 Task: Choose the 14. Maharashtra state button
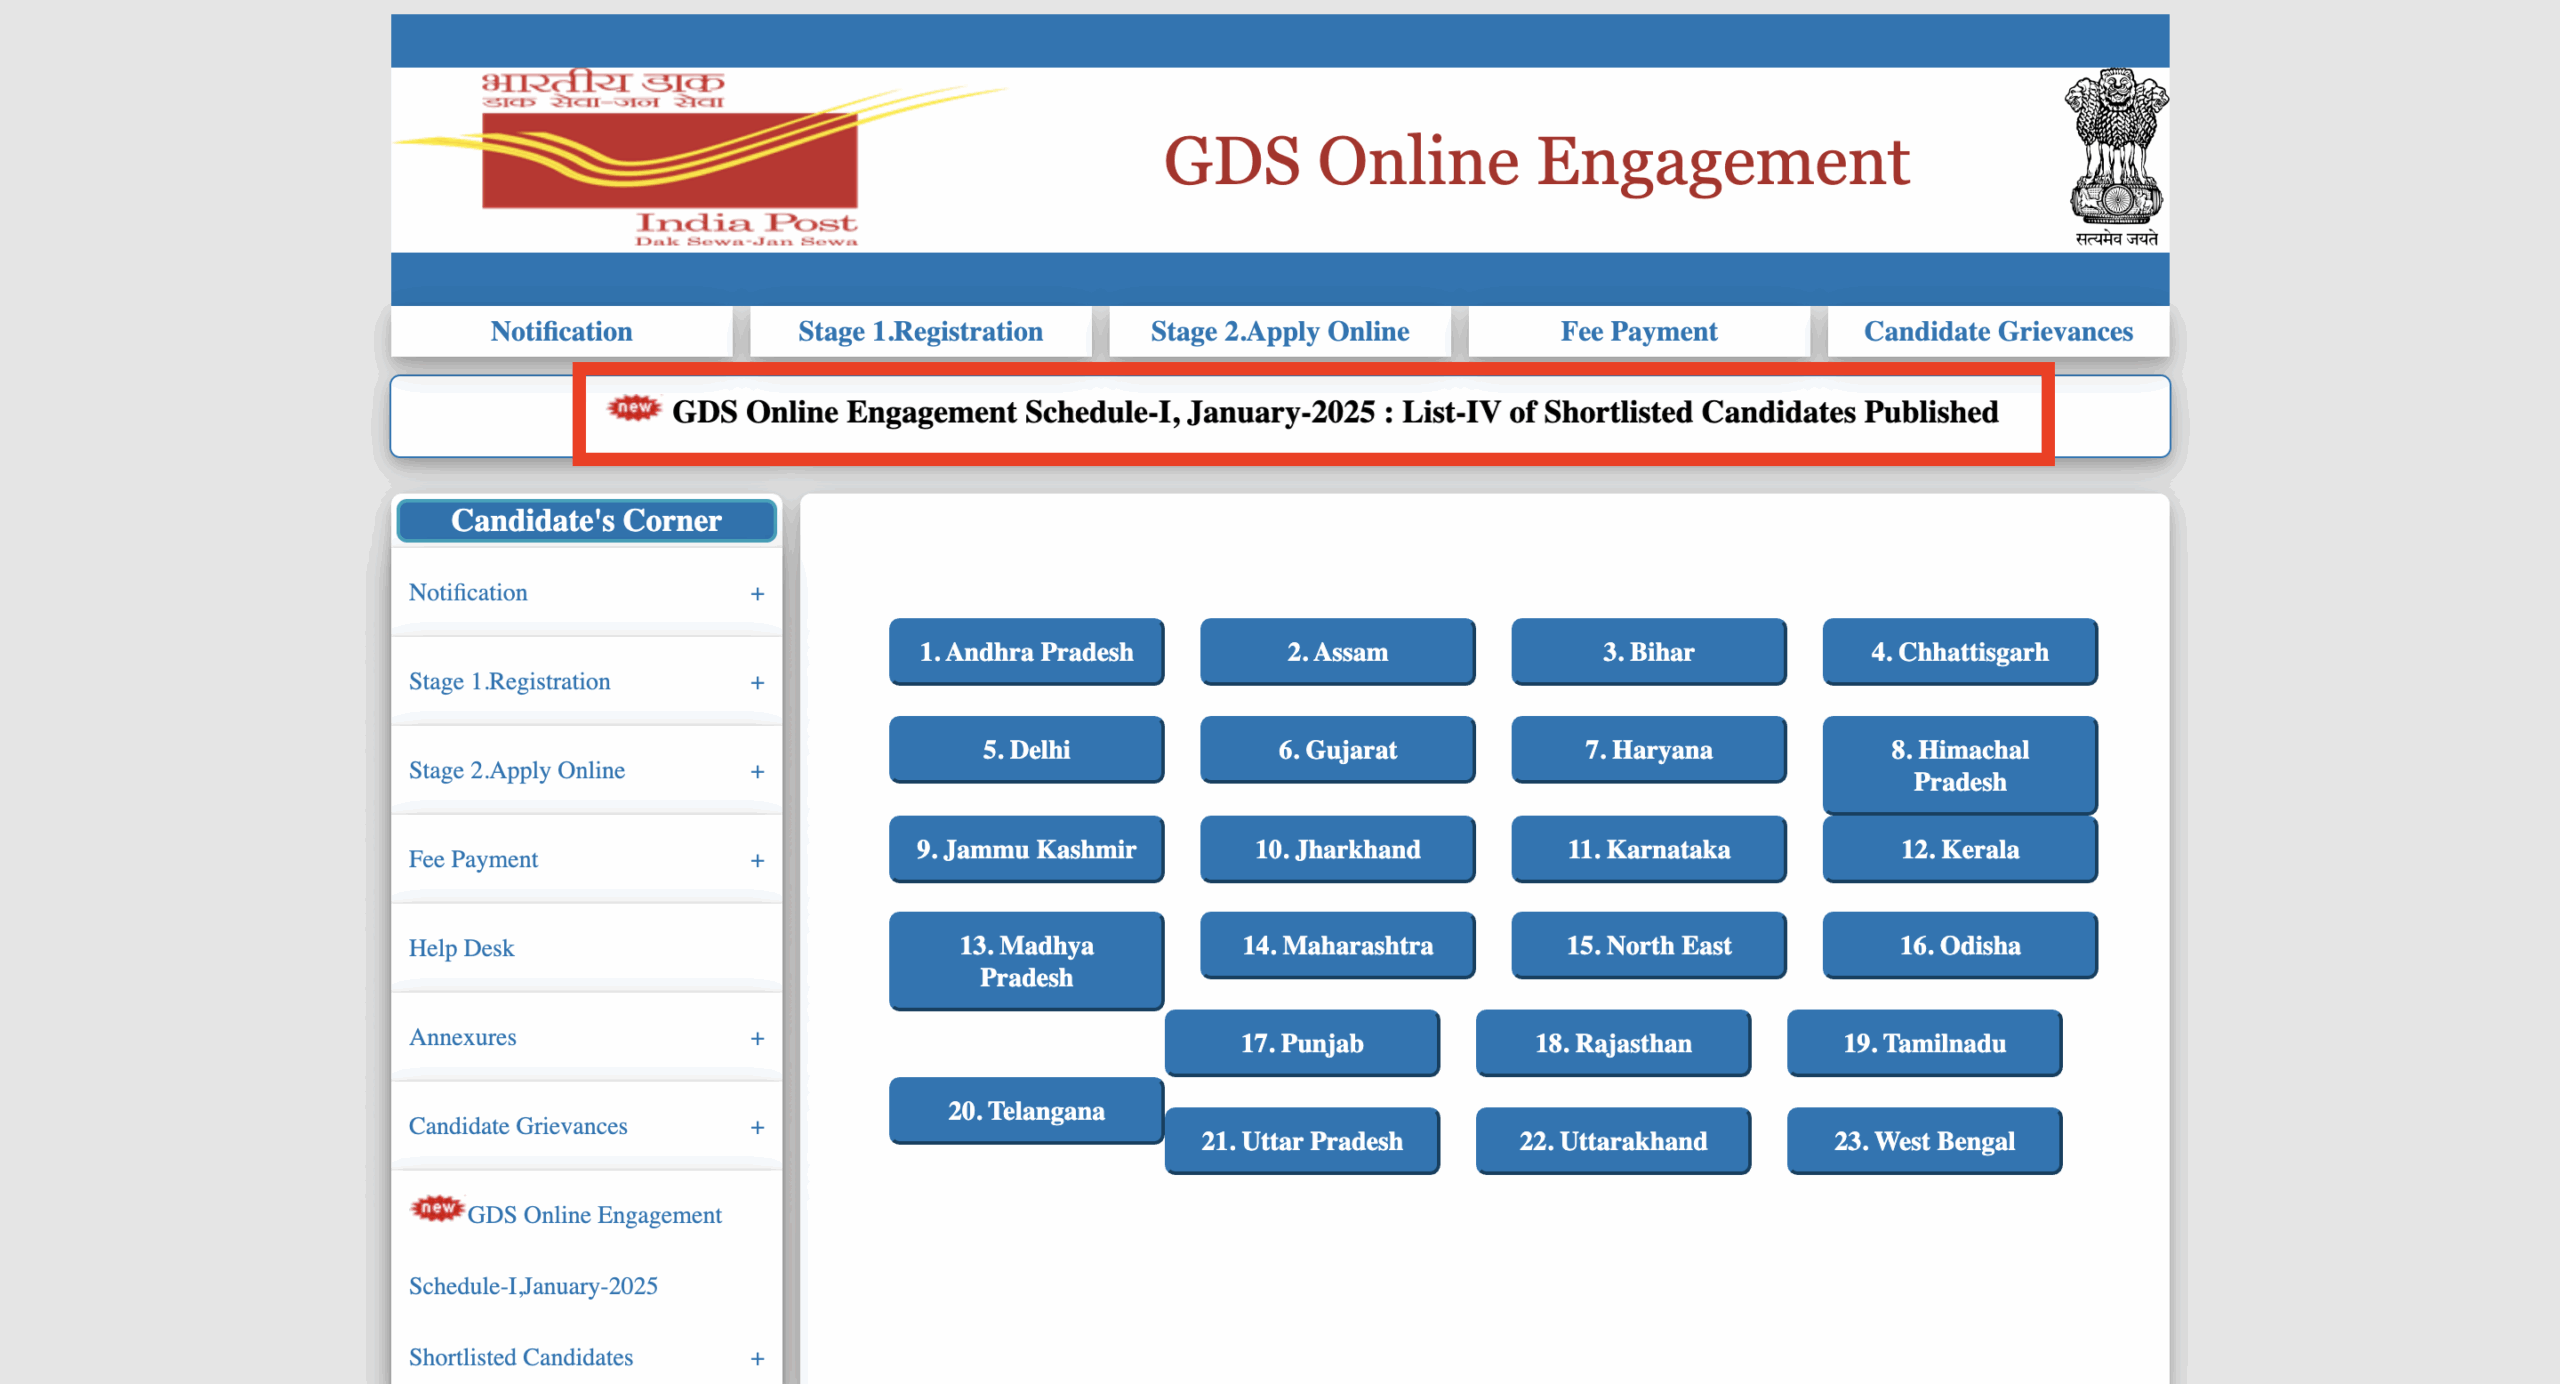coord(1337,945)
